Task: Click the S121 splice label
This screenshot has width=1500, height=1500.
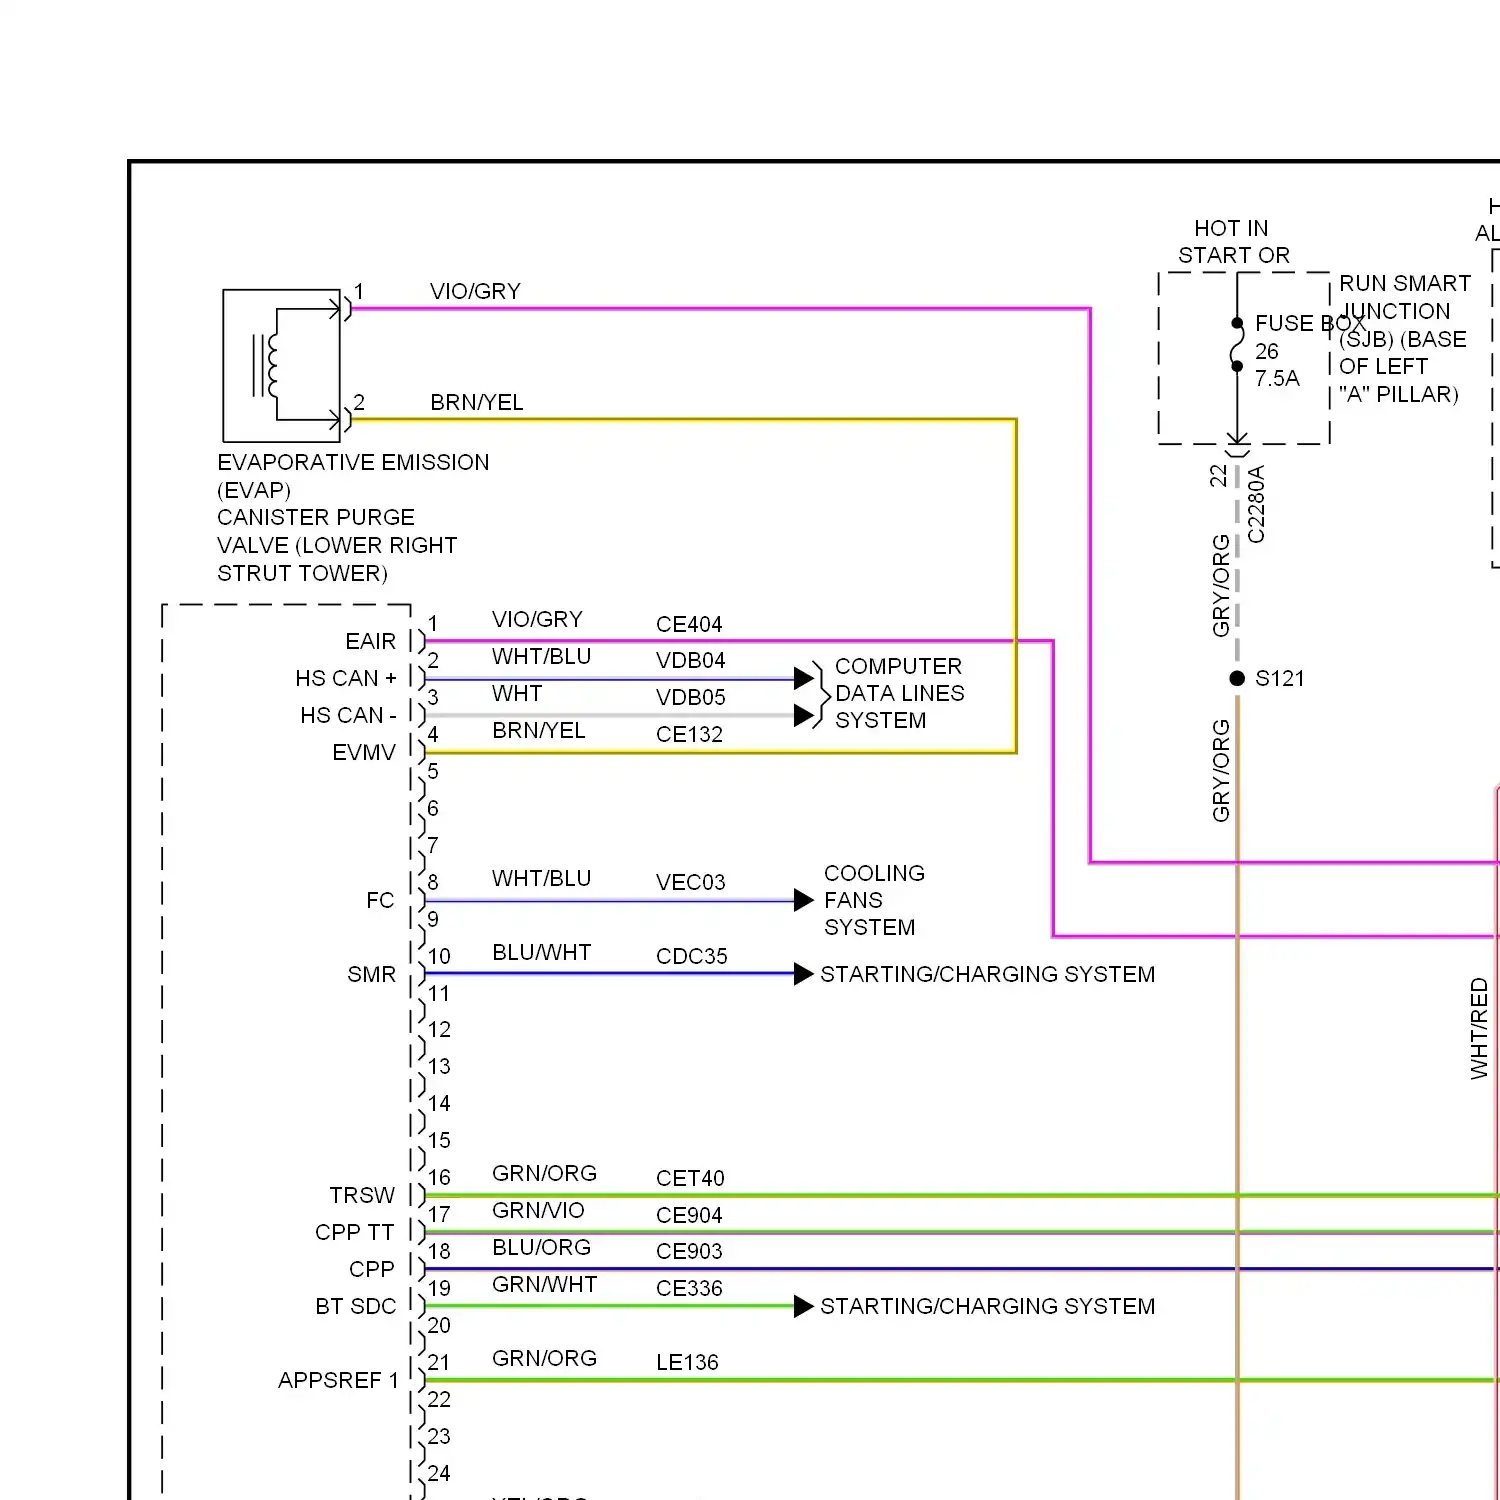Action: pos(1280,678)
